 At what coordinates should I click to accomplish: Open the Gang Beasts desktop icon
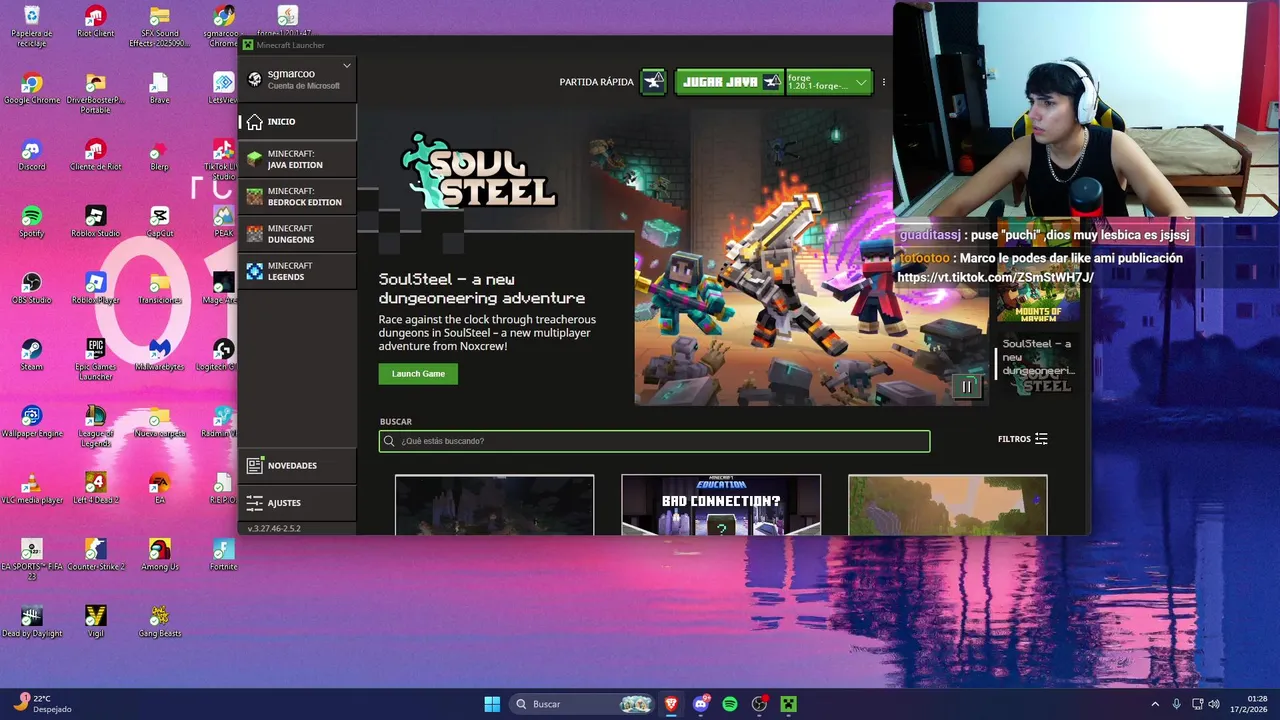[159, 622]
